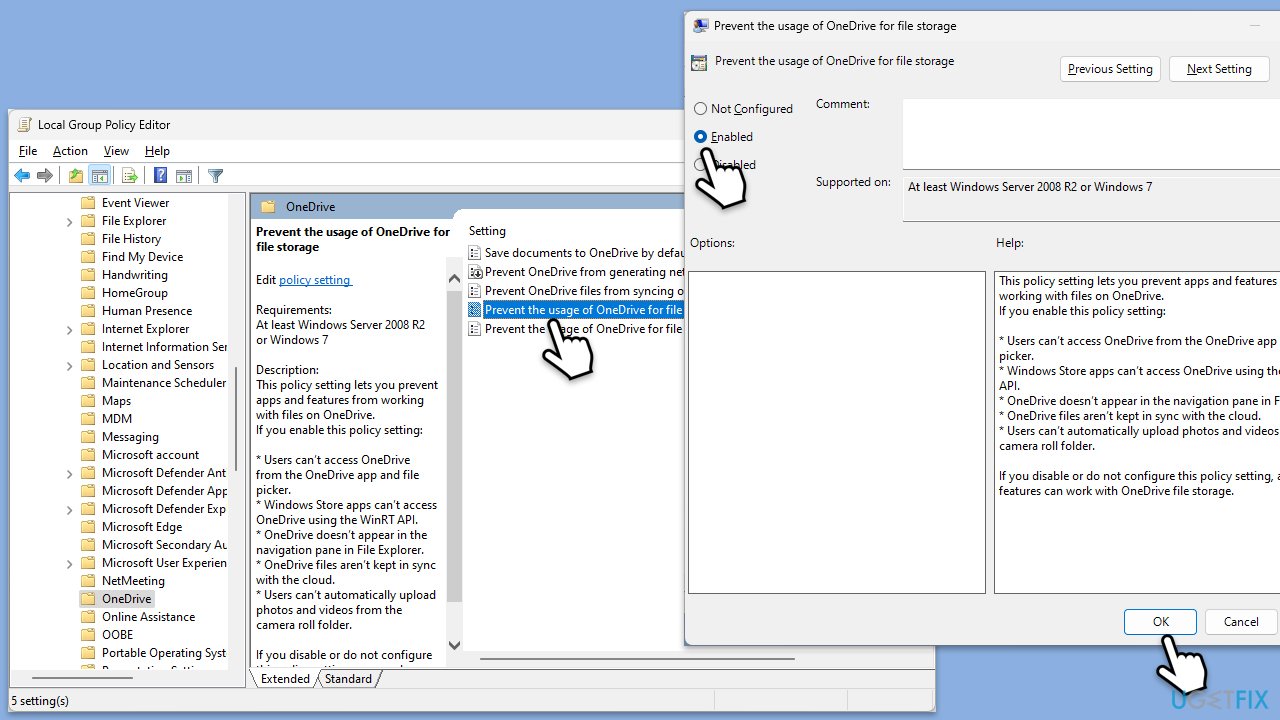The height and width of the screenshot is (720, 1280).
Task: Expand the File Explorer tree node
Action: point(70,222)
